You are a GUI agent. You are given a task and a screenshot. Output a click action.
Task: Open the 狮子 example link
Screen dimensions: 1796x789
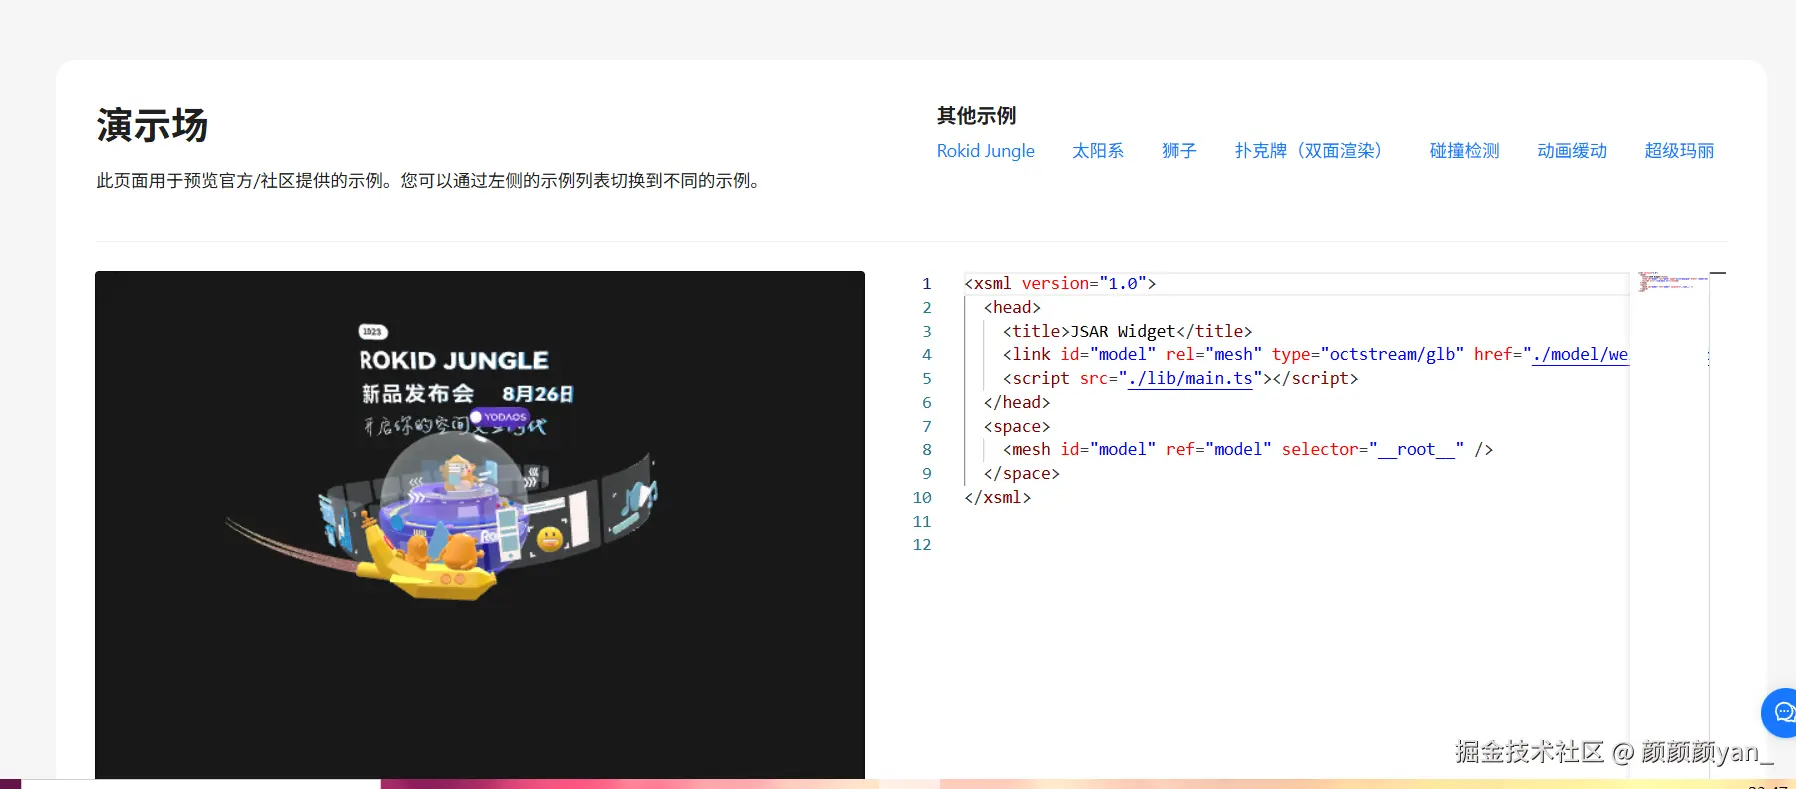tap(1179, 151)
